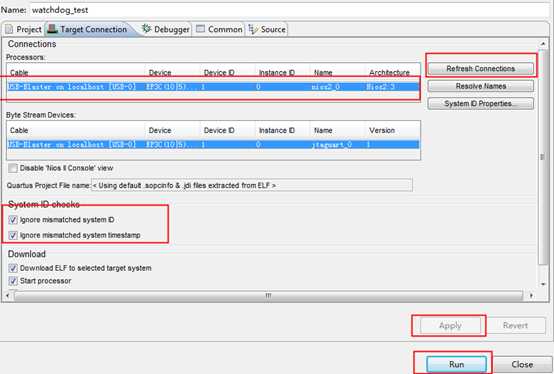Viewport: 554px width, 374px height.
Task: Click Resolve Names button
Action: [481, 86]
